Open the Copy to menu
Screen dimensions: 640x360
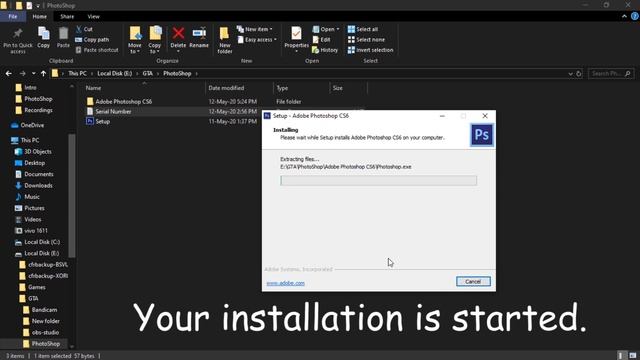(x=155, y=40)
